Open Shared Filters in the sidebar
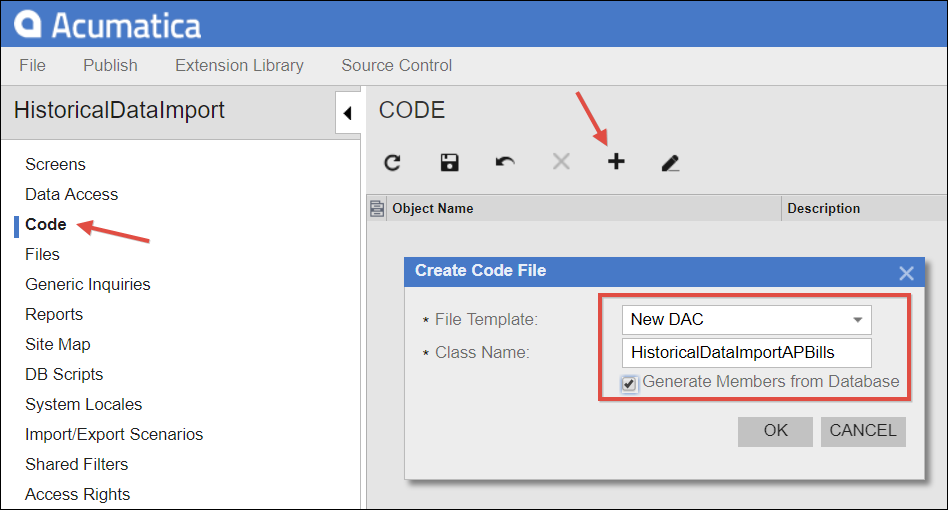948x510 pixels. click(x=77, y=465)
